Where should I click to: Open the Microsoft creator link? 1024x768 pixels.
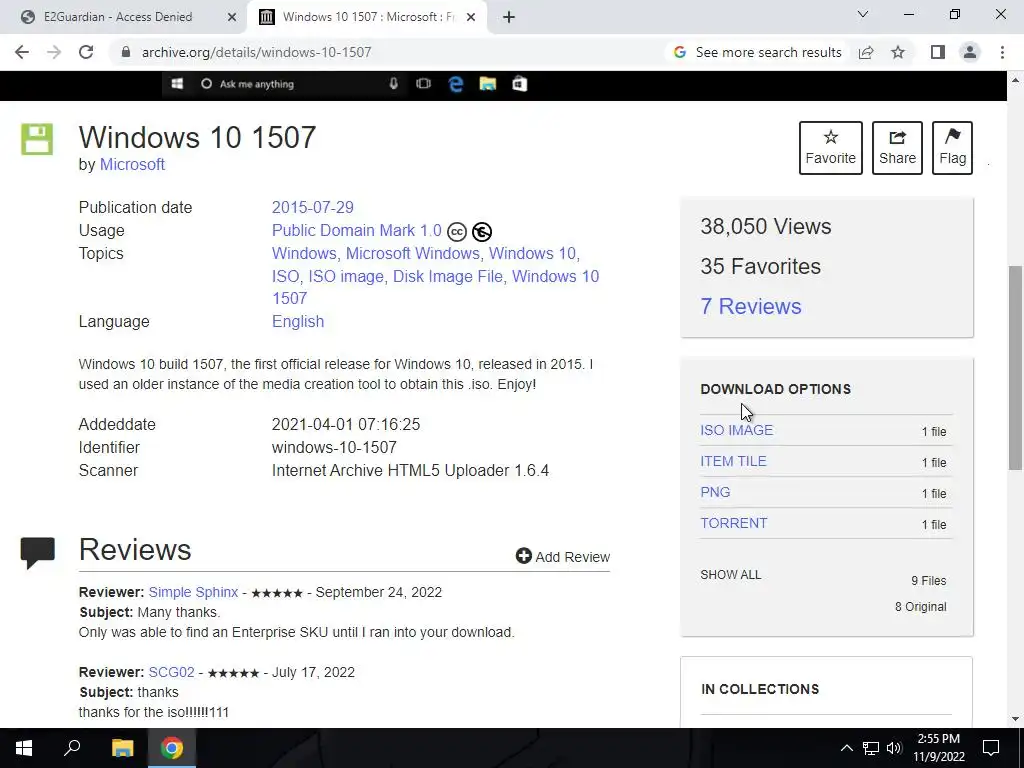pyautogui.click(x=132, y=165)
